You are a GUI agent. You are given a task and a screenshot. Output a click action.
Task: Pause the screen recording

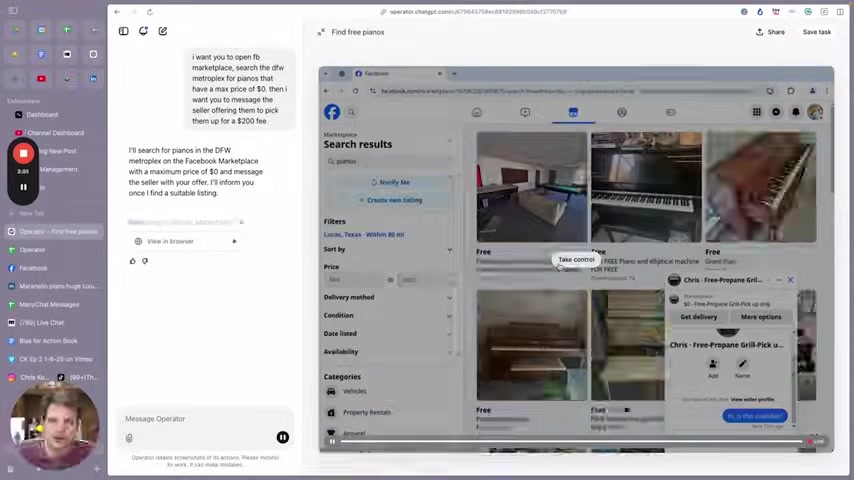pos(23,187)
